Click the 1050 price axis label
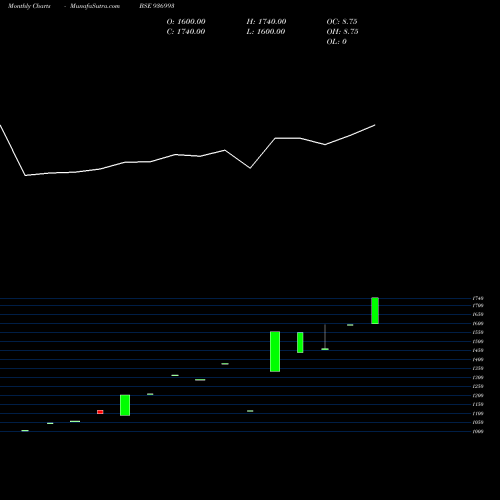The image size is (500, 500). pyautogui.click(x=478, y=422)
